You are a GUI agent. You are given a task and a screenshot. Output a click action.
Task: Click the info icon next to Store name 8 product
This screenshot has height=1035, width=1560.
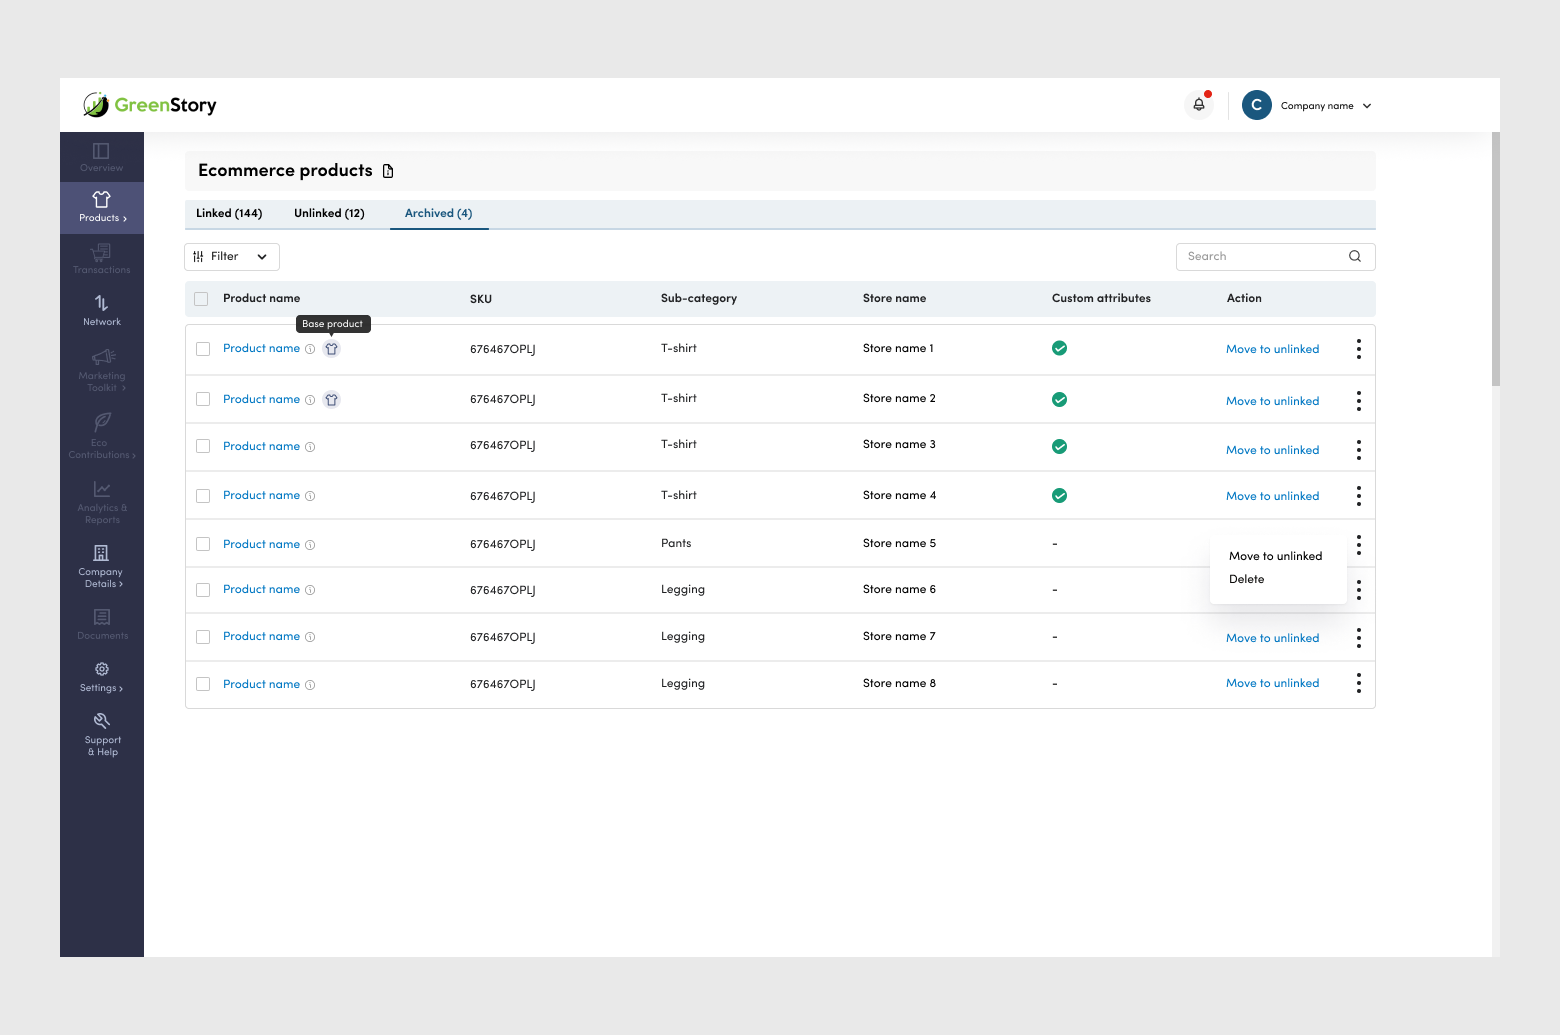point(310,685)
